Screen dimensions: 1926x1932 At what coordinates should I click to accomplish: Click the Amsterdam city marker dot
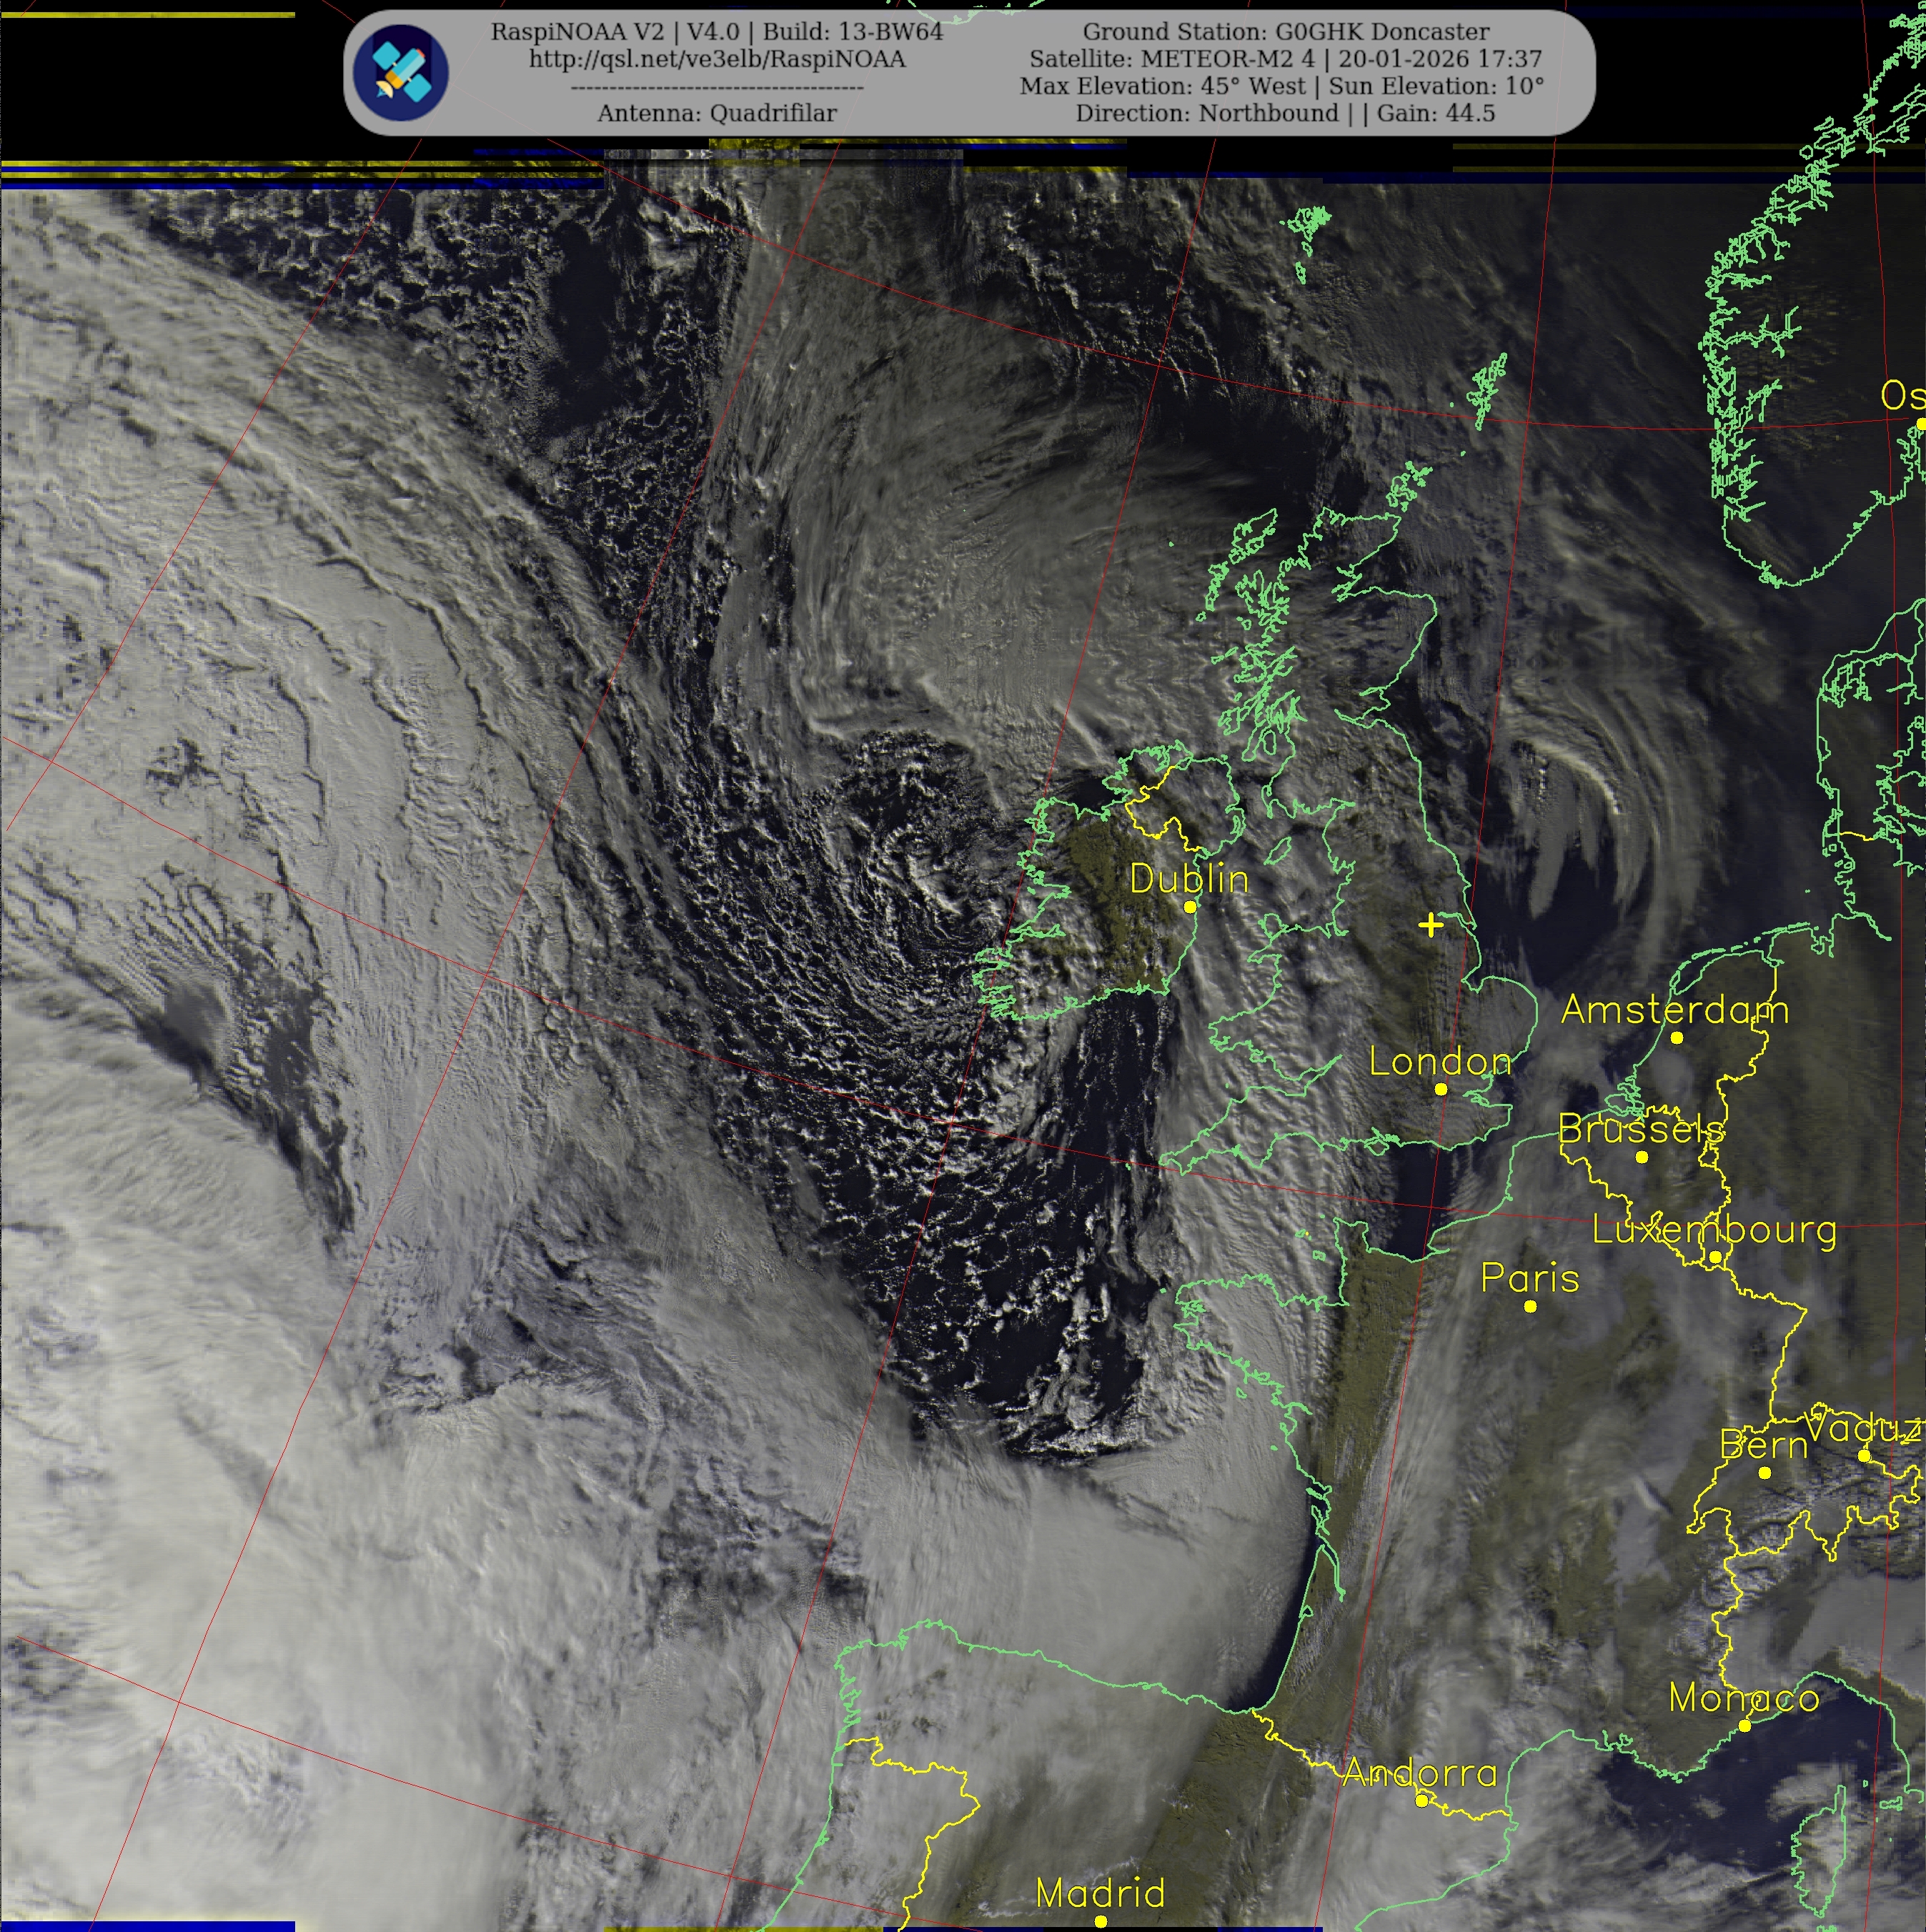[x=1677, y=1037]
